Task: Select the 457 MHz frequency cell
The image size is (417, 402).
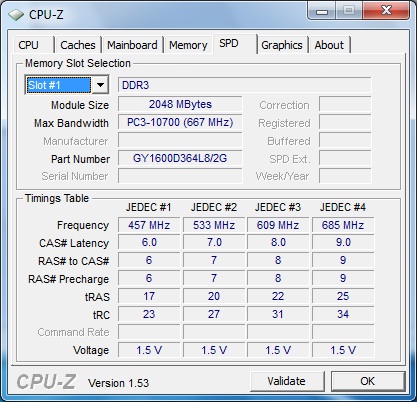Action: pos(149,225)
